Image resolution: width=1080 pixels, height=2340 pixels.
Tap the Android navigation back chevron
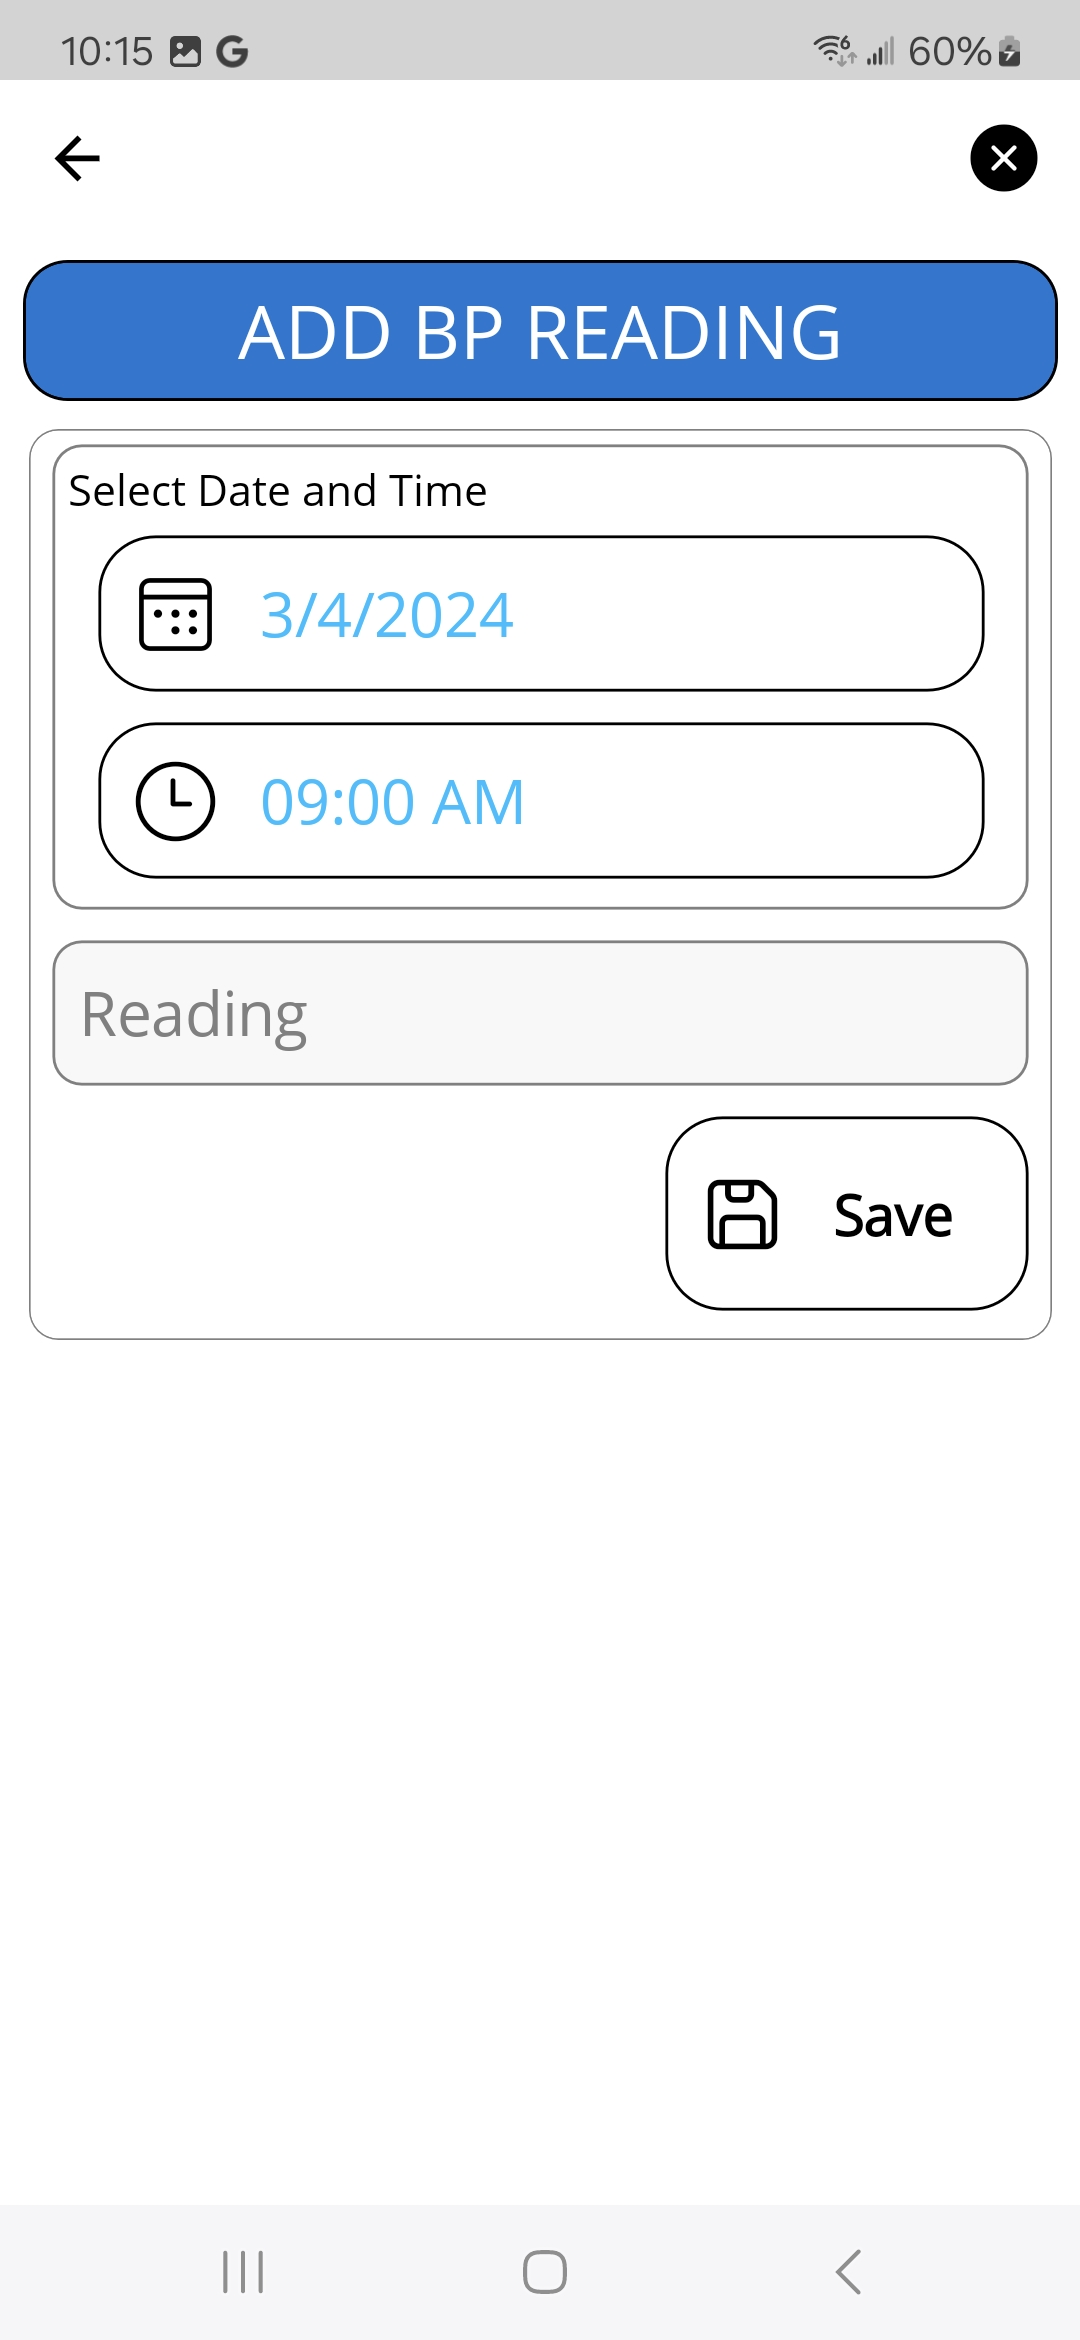coord(848,2272)
